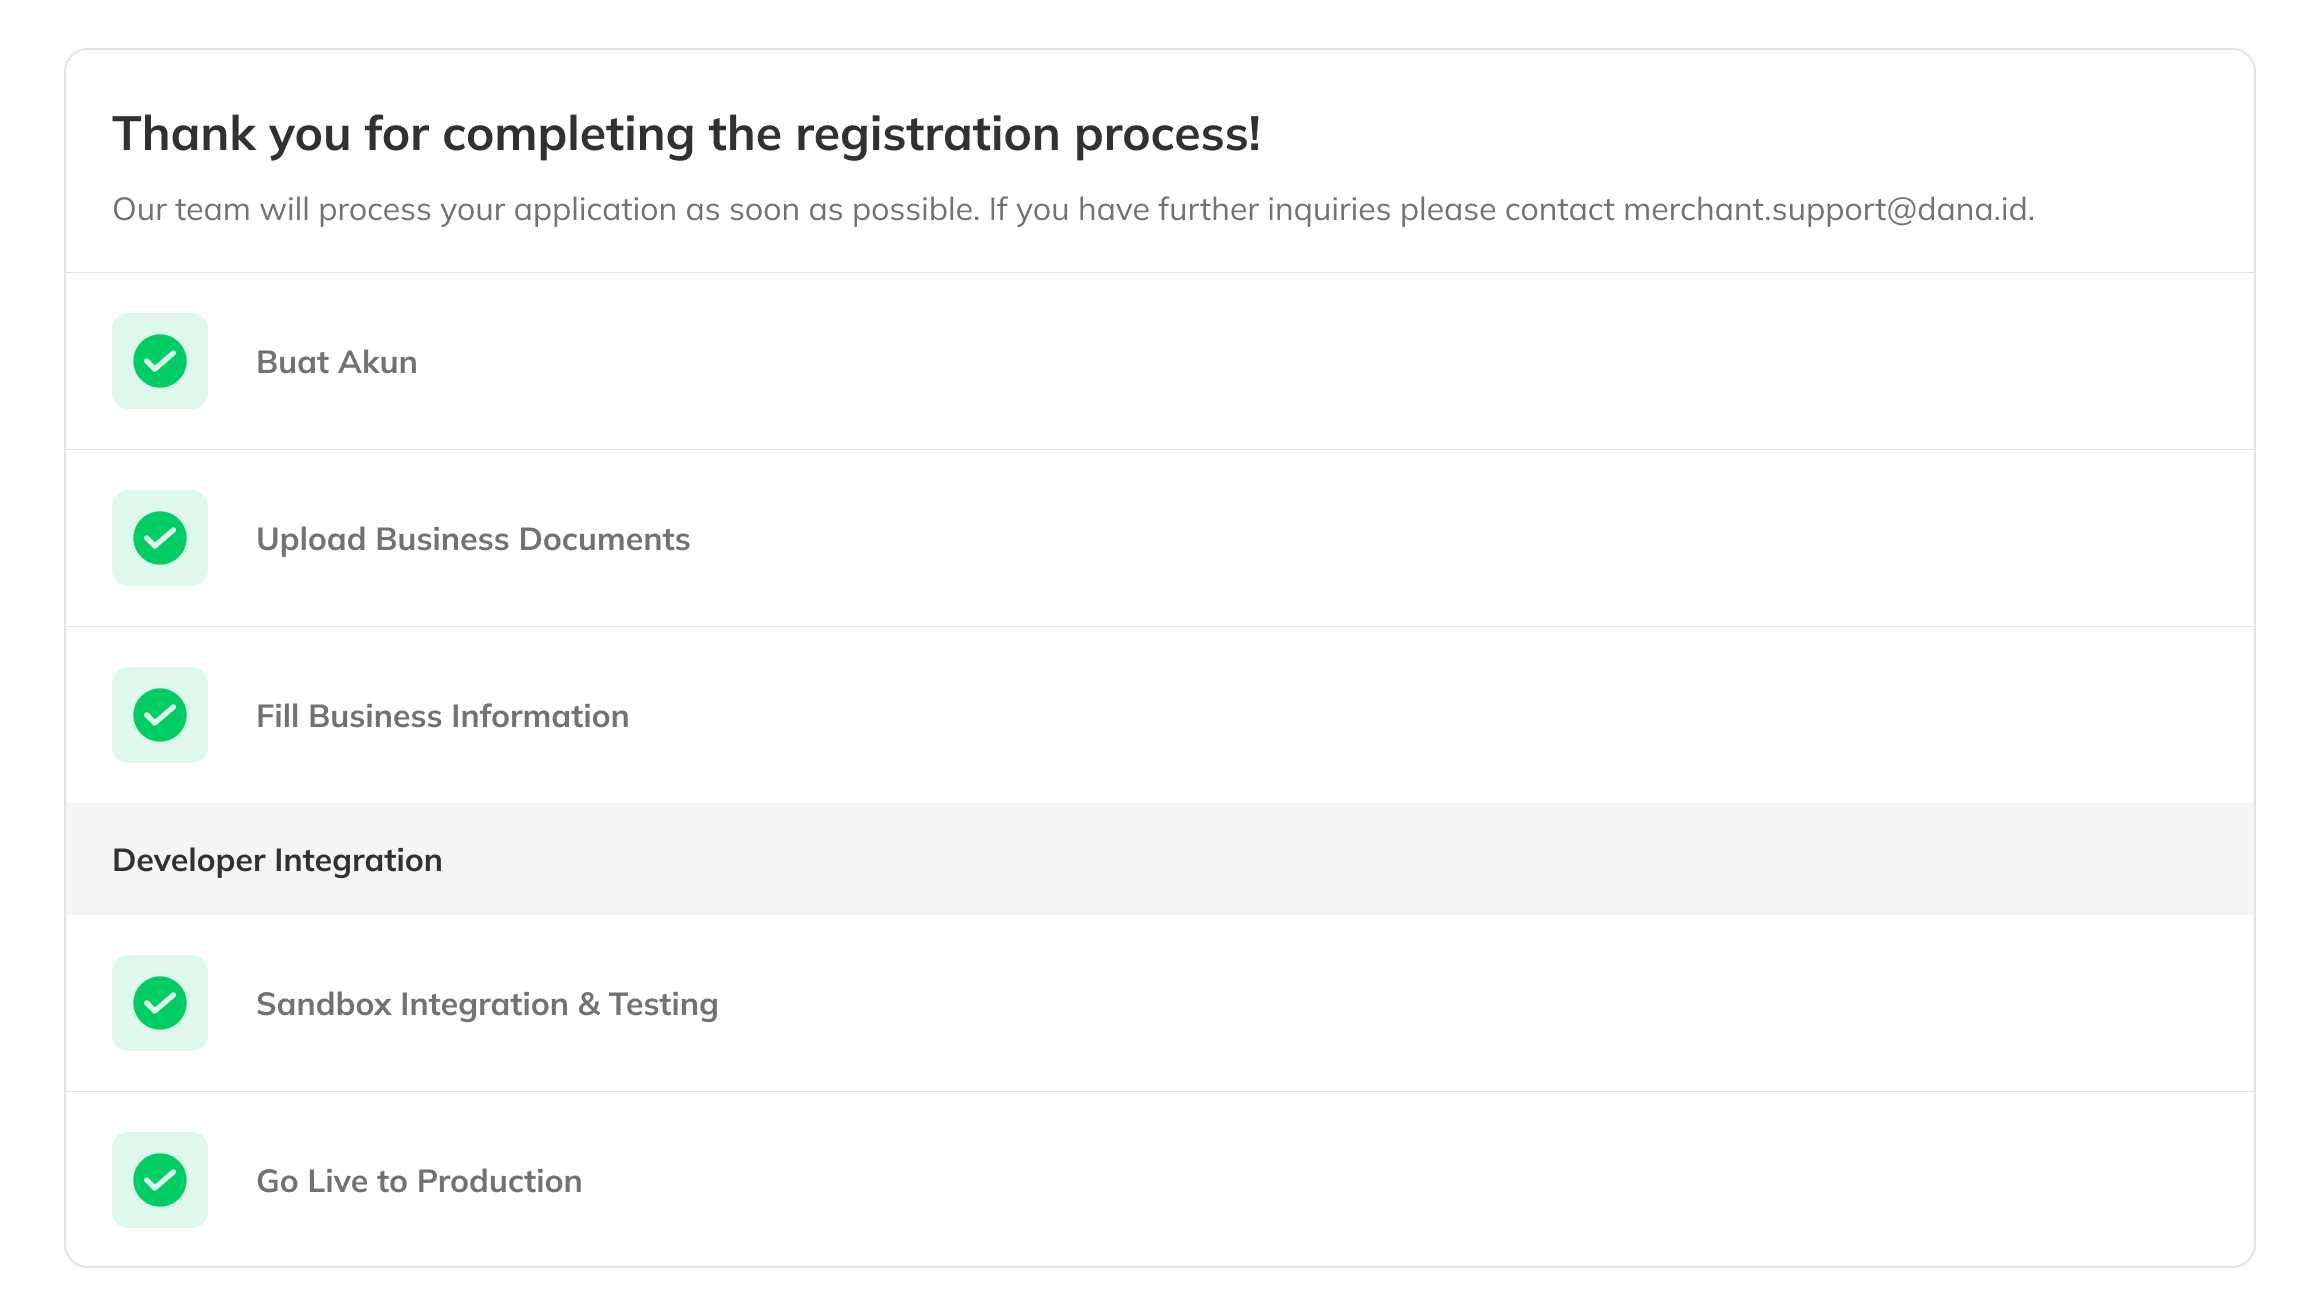Click the word 'Production' in the last step
Viewport: 2320px width, 1316px height.
tap(499, 1181)
